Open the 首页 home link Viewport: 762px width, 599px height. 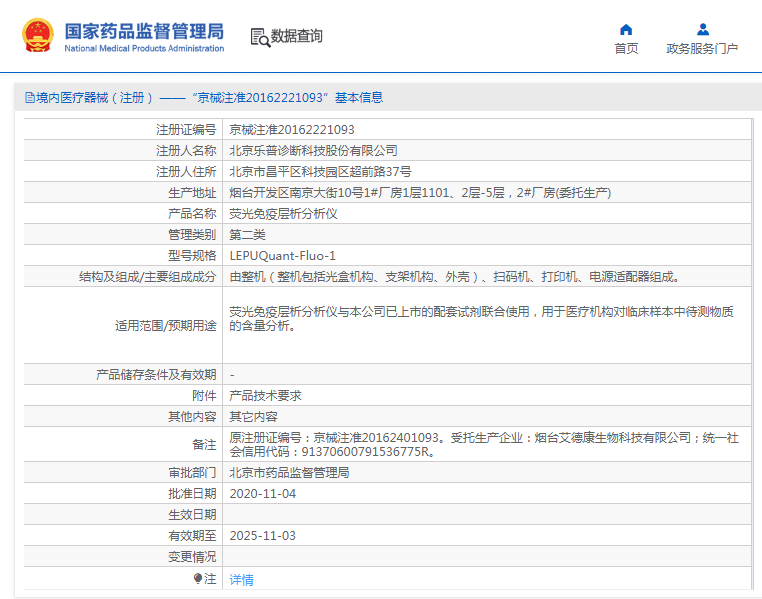[626, 49]
